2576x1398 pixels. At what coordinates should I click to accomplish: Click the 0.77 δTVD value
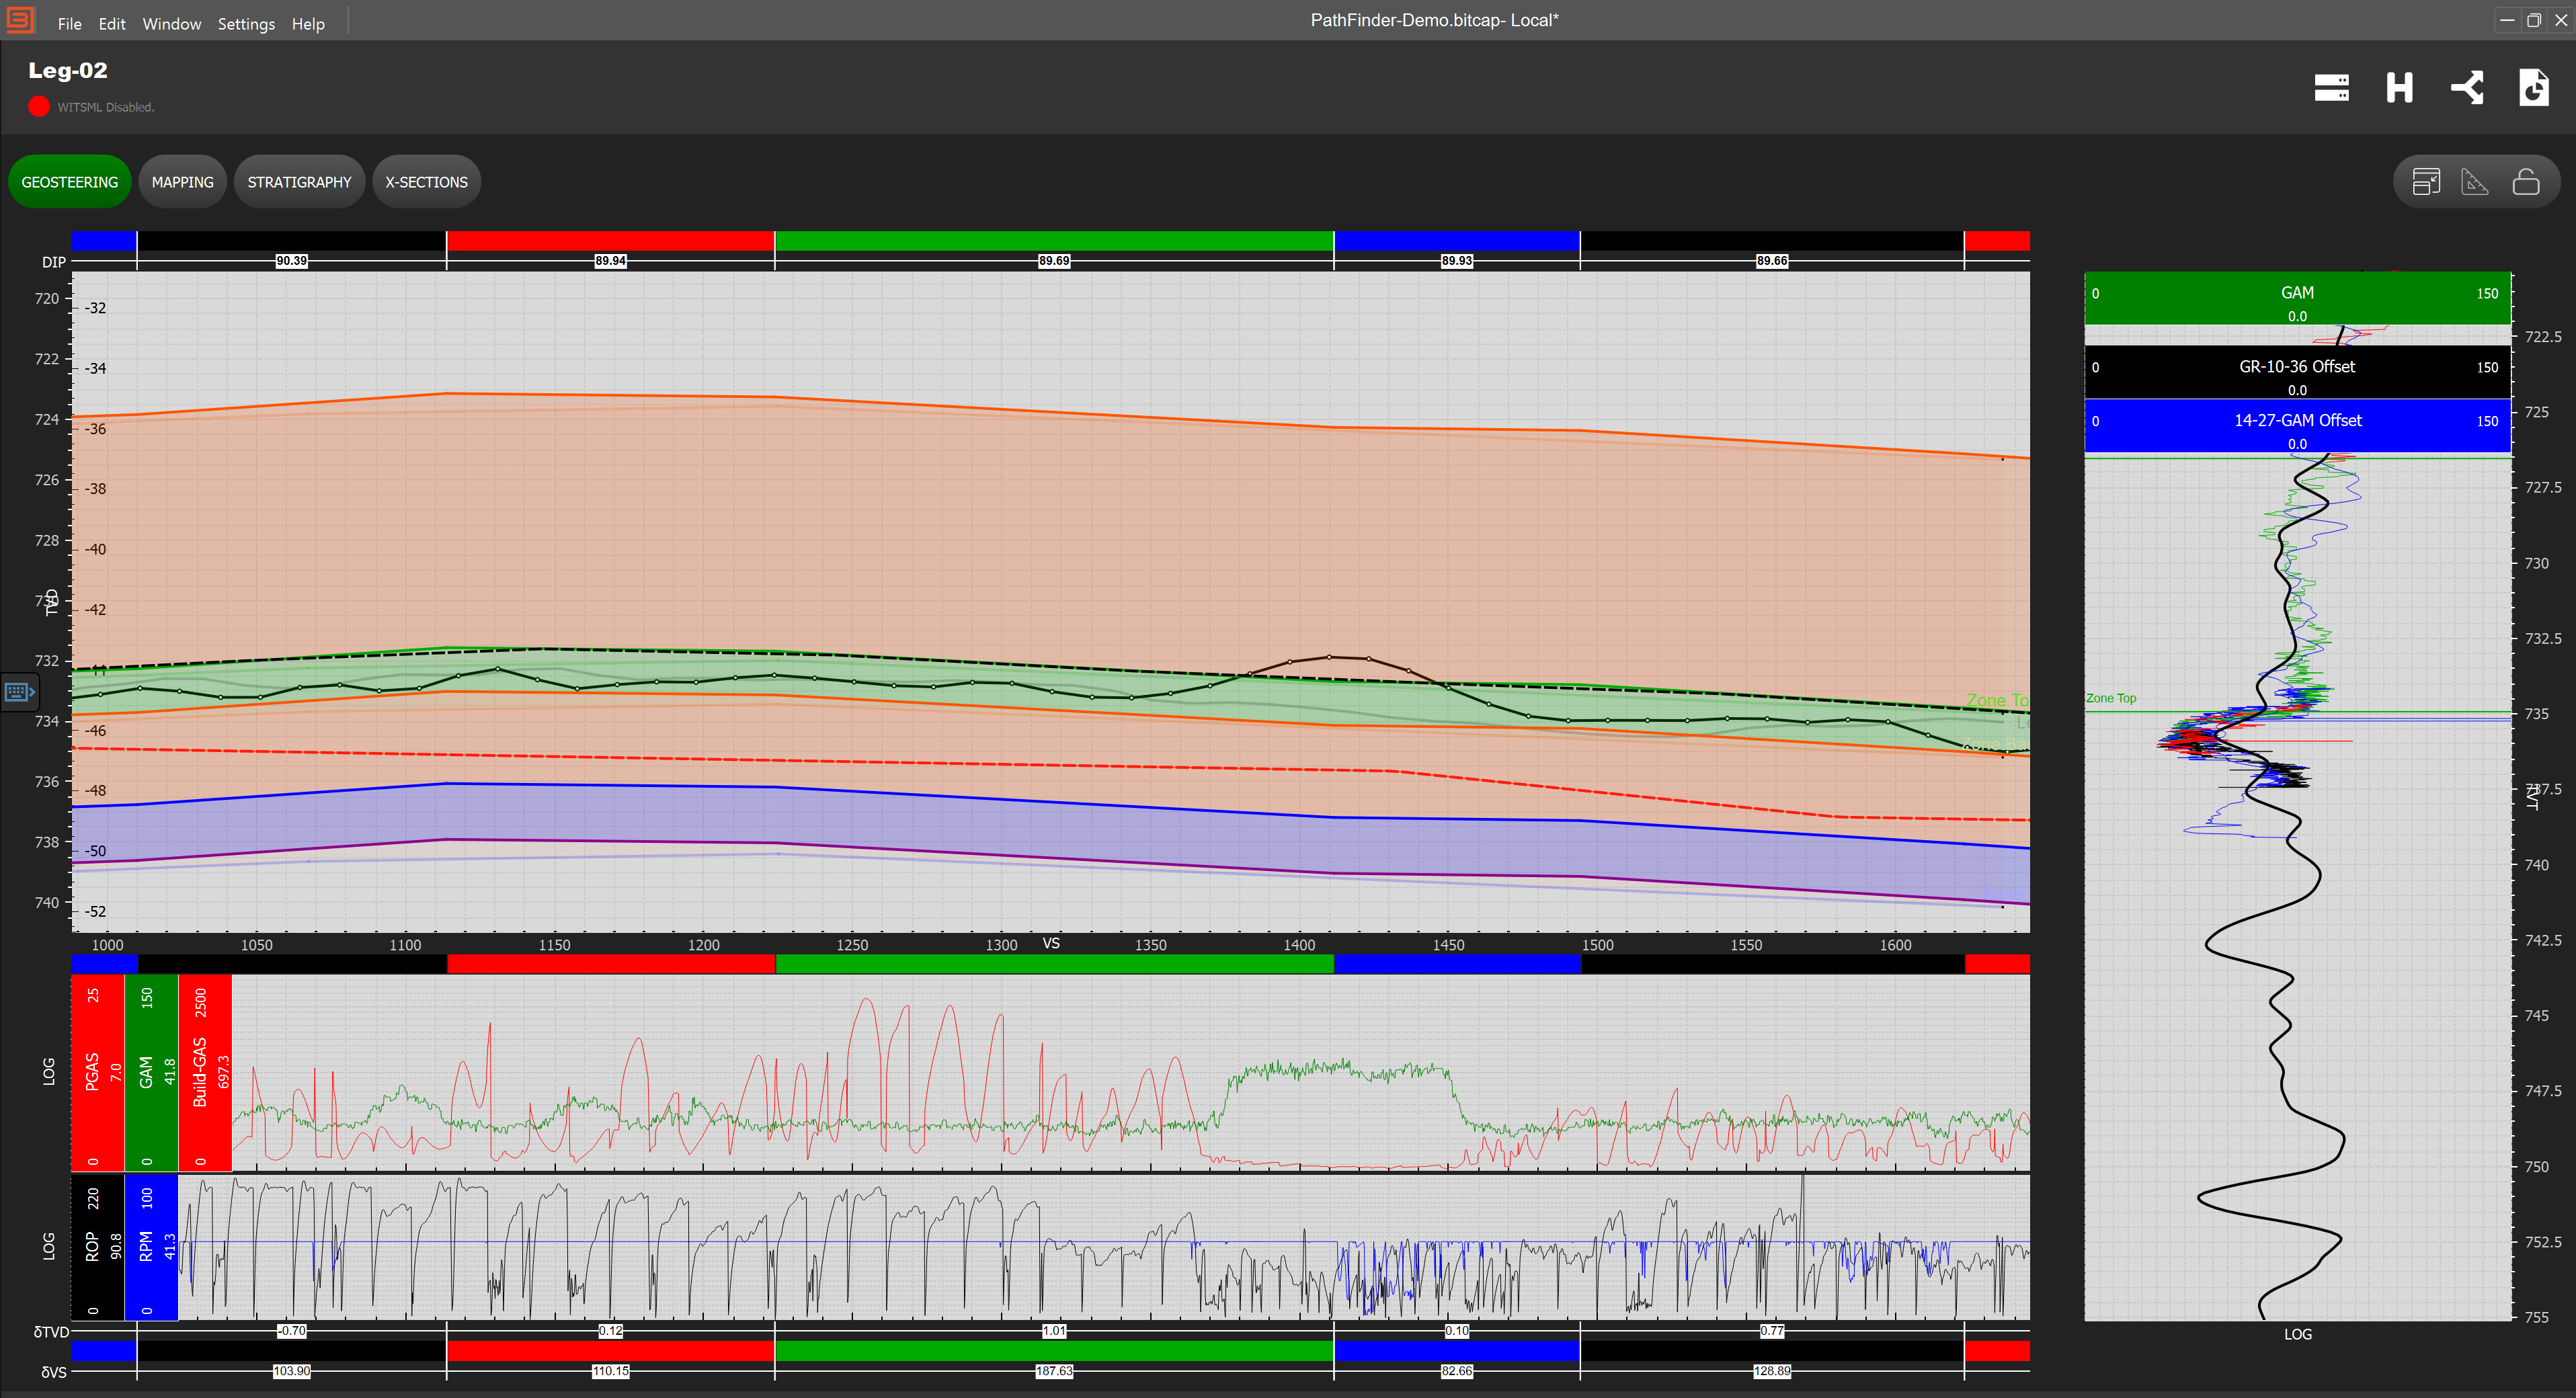[1772, 1331]
